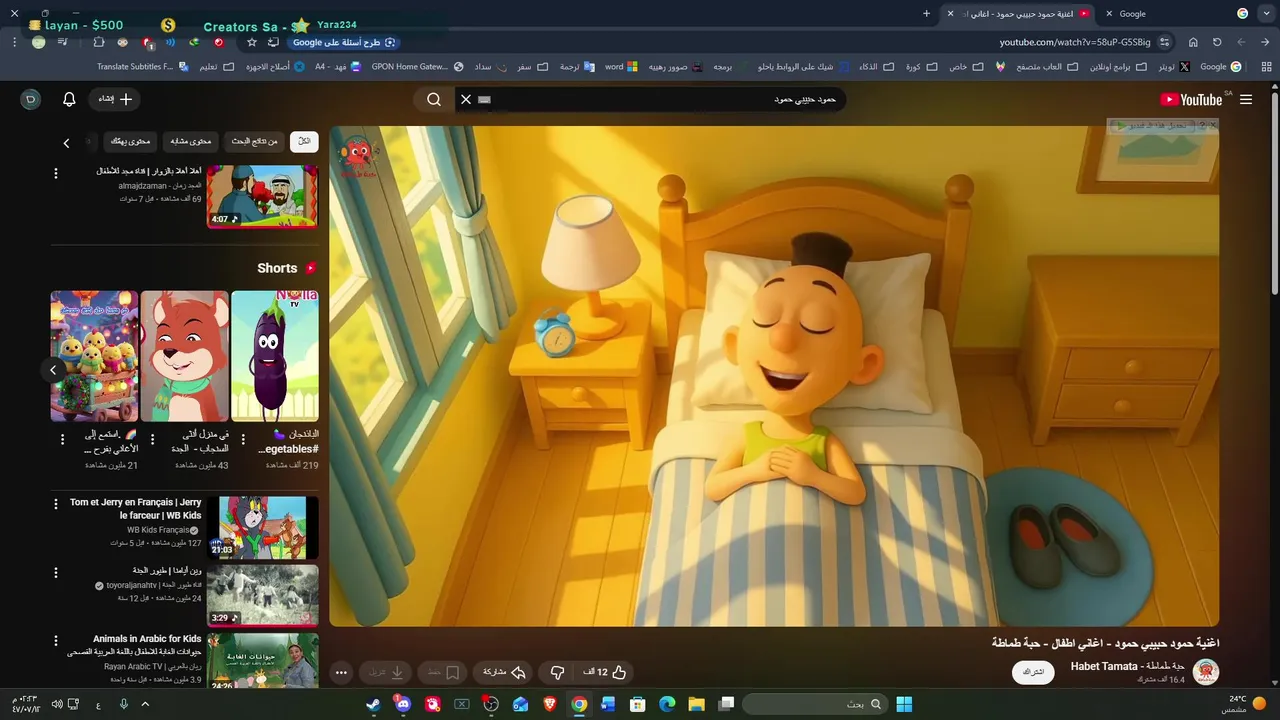Click the YouTube search magnifier button
Screen dimensions: 1280x720
click(x=434, y=99)
